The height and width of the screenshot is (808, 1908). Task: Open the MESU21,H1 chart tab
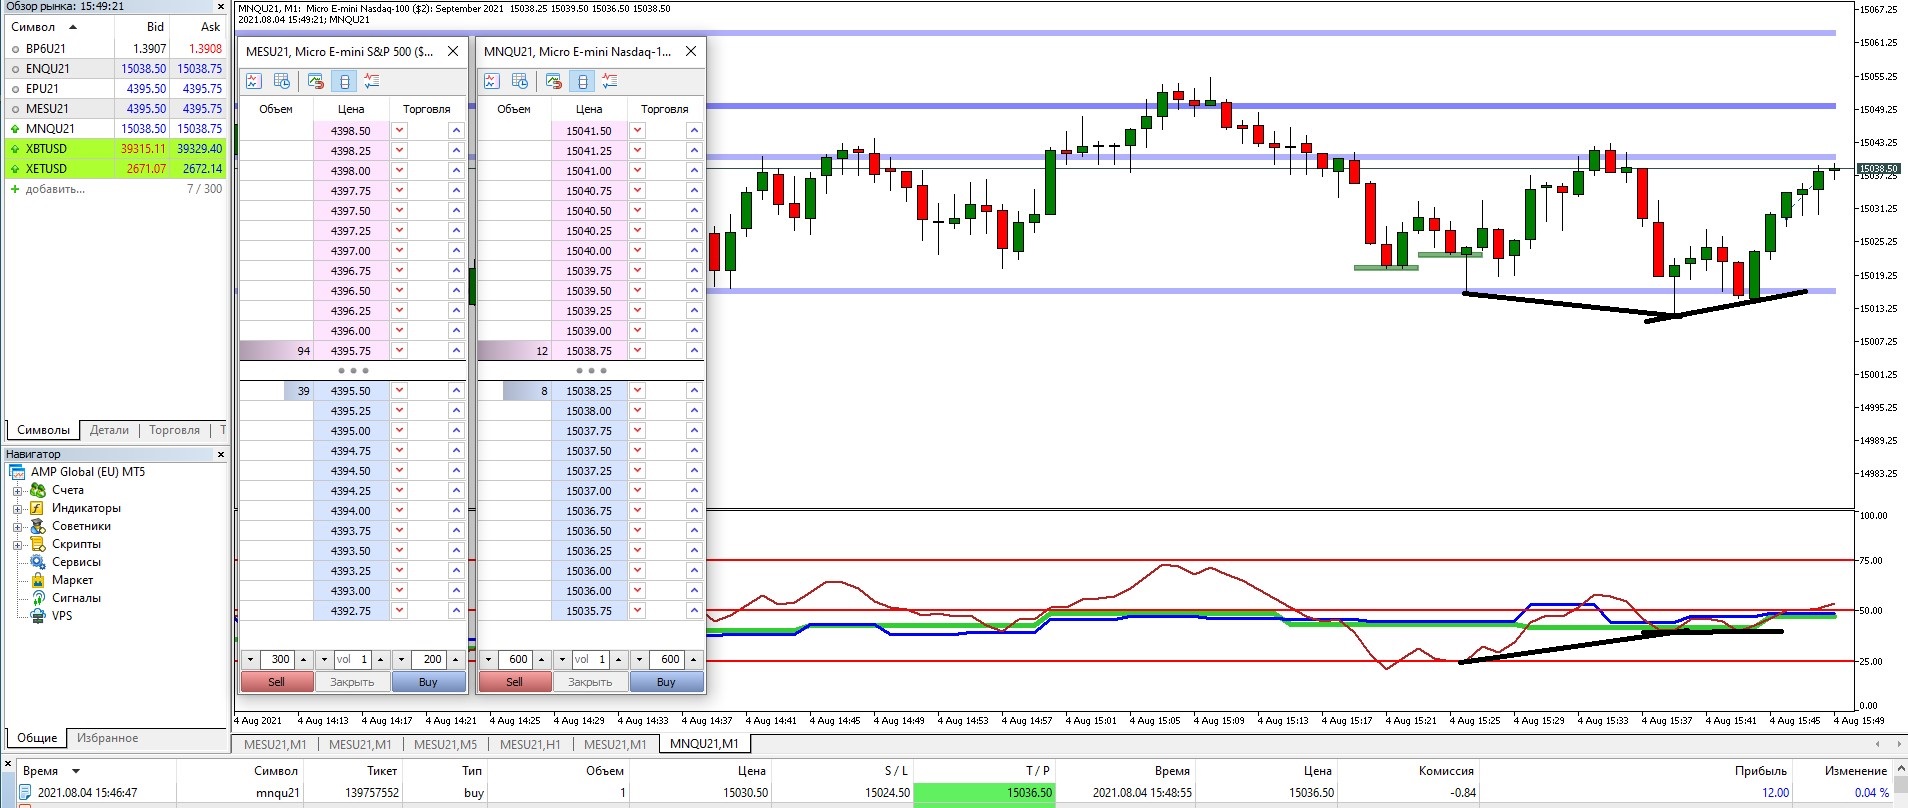tap(530, 744)
